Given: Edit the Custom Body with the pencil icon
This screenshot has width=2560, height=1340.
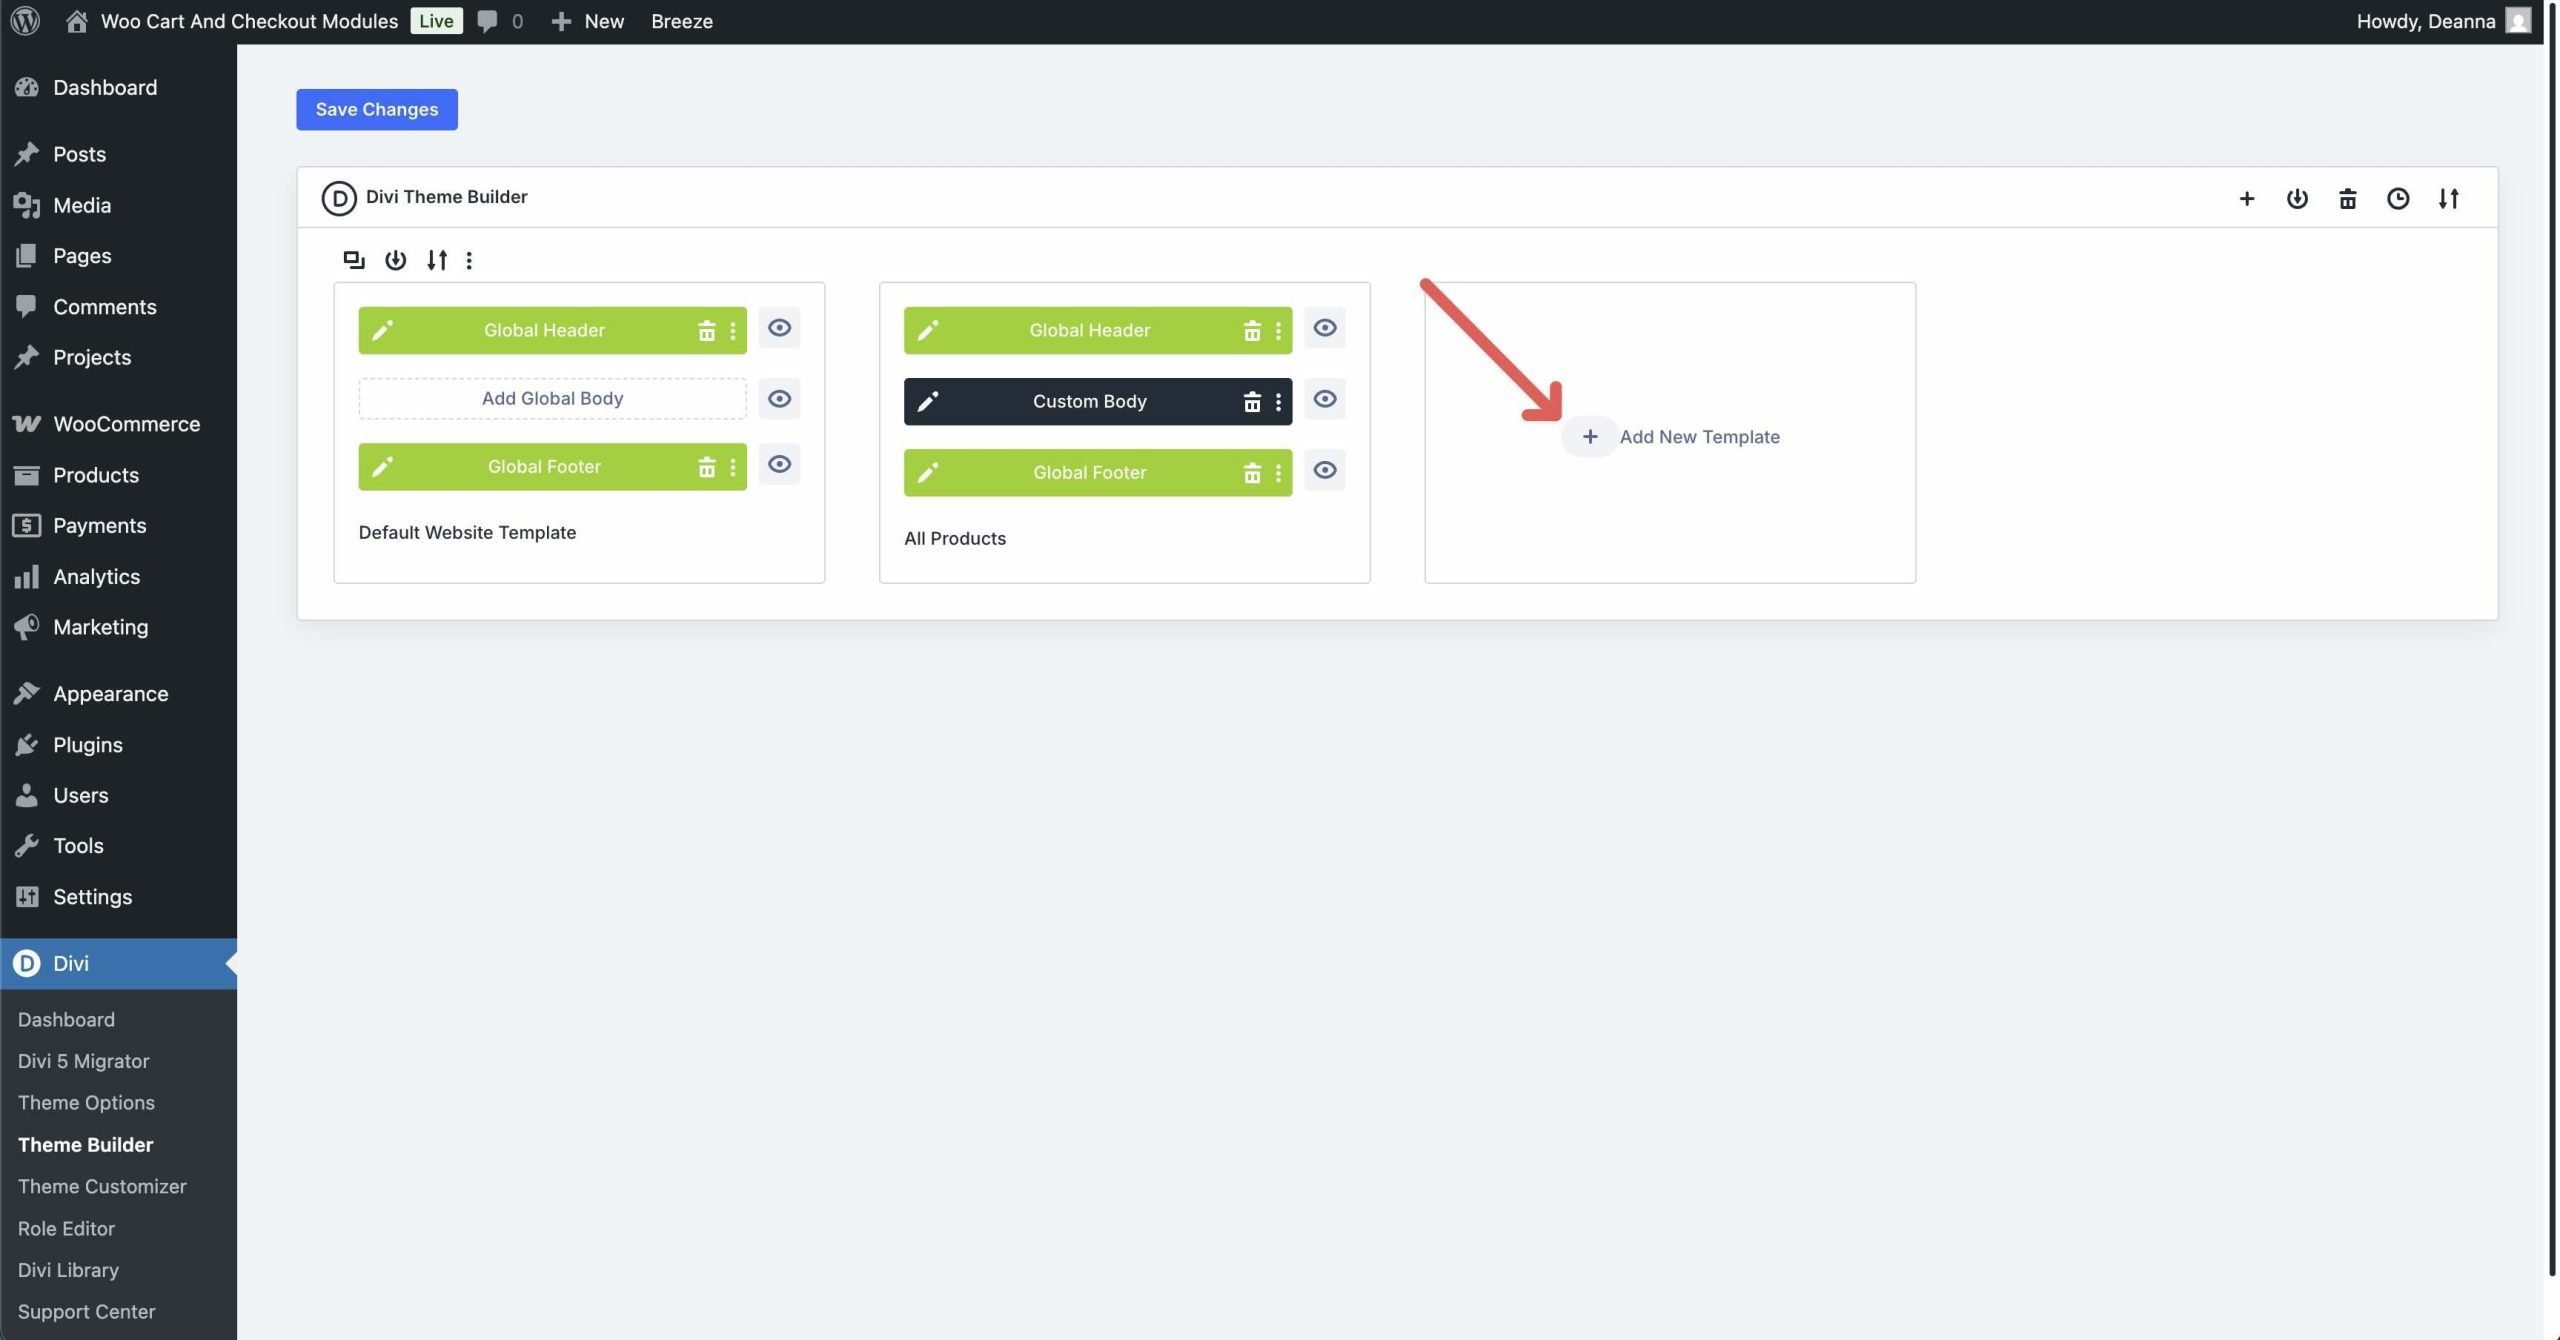Looking at the screenshot, I should 928,401.
